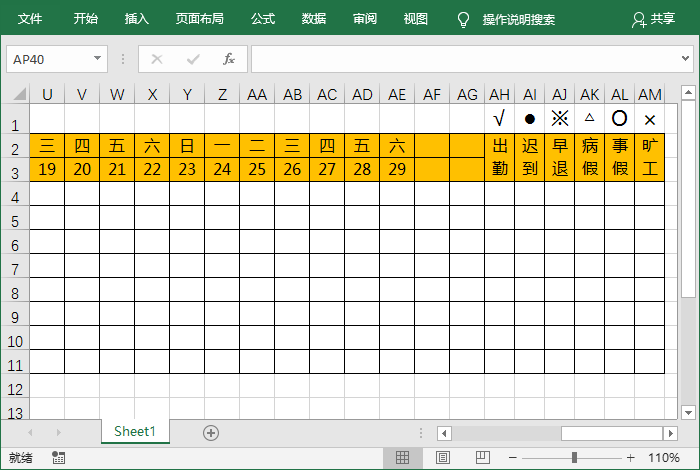Add a new sheet with plus icon

pos(211,433)
